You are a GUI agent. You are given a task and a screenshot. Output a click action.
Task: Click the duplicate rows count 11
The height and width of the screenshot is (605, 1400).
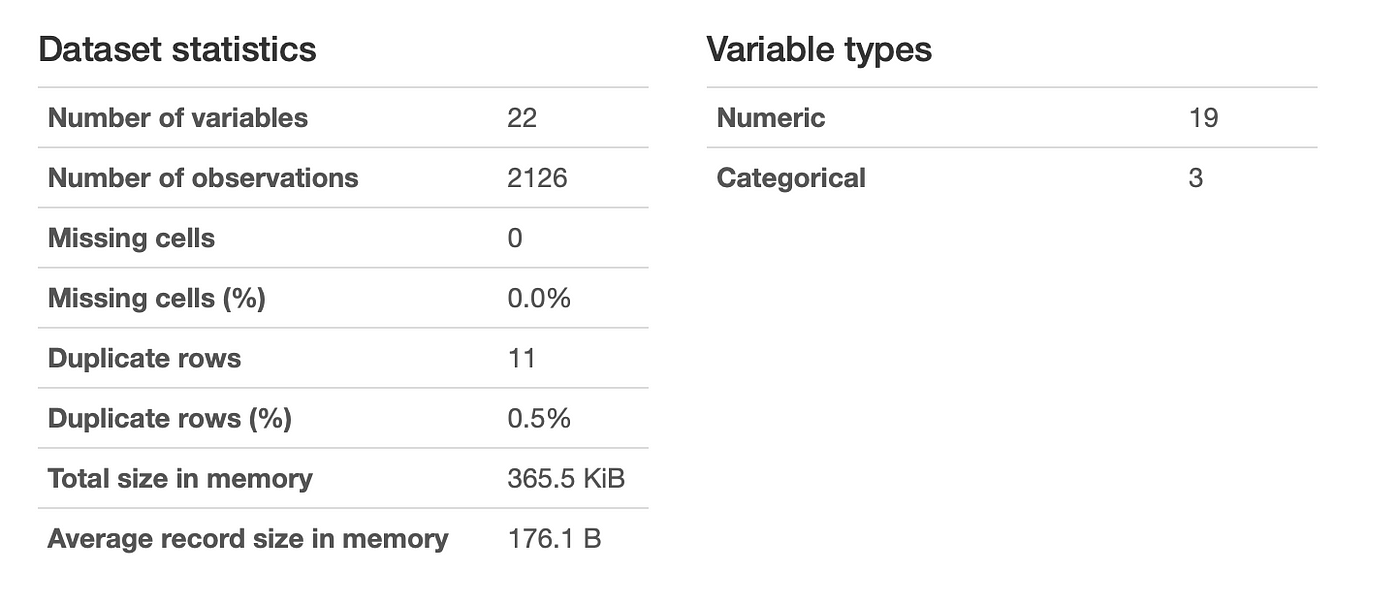521,358
